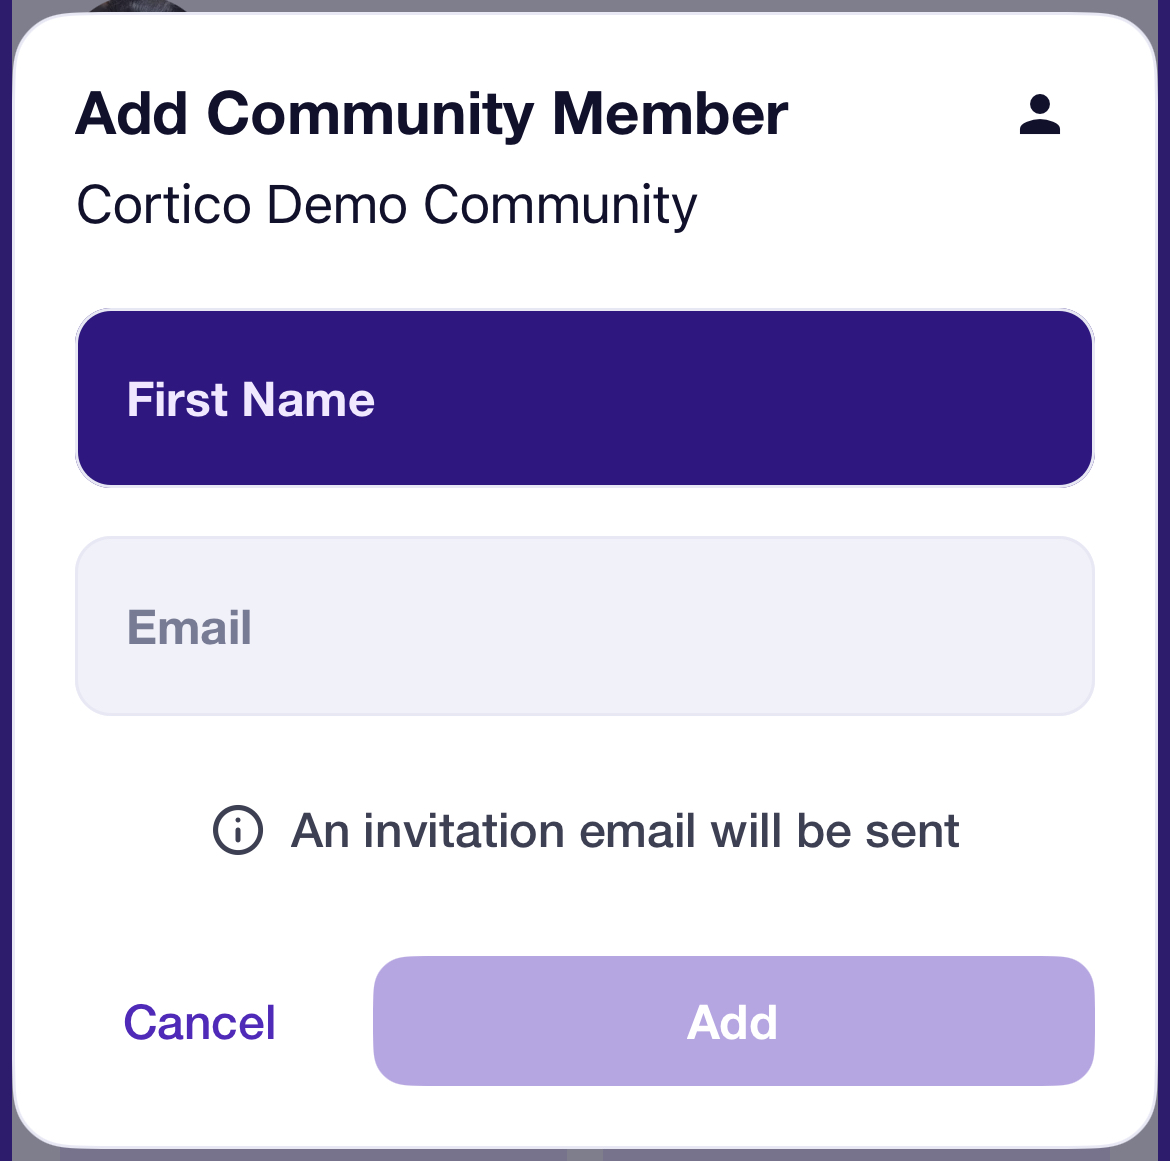Submit the form with the purple Add button

733,1021
